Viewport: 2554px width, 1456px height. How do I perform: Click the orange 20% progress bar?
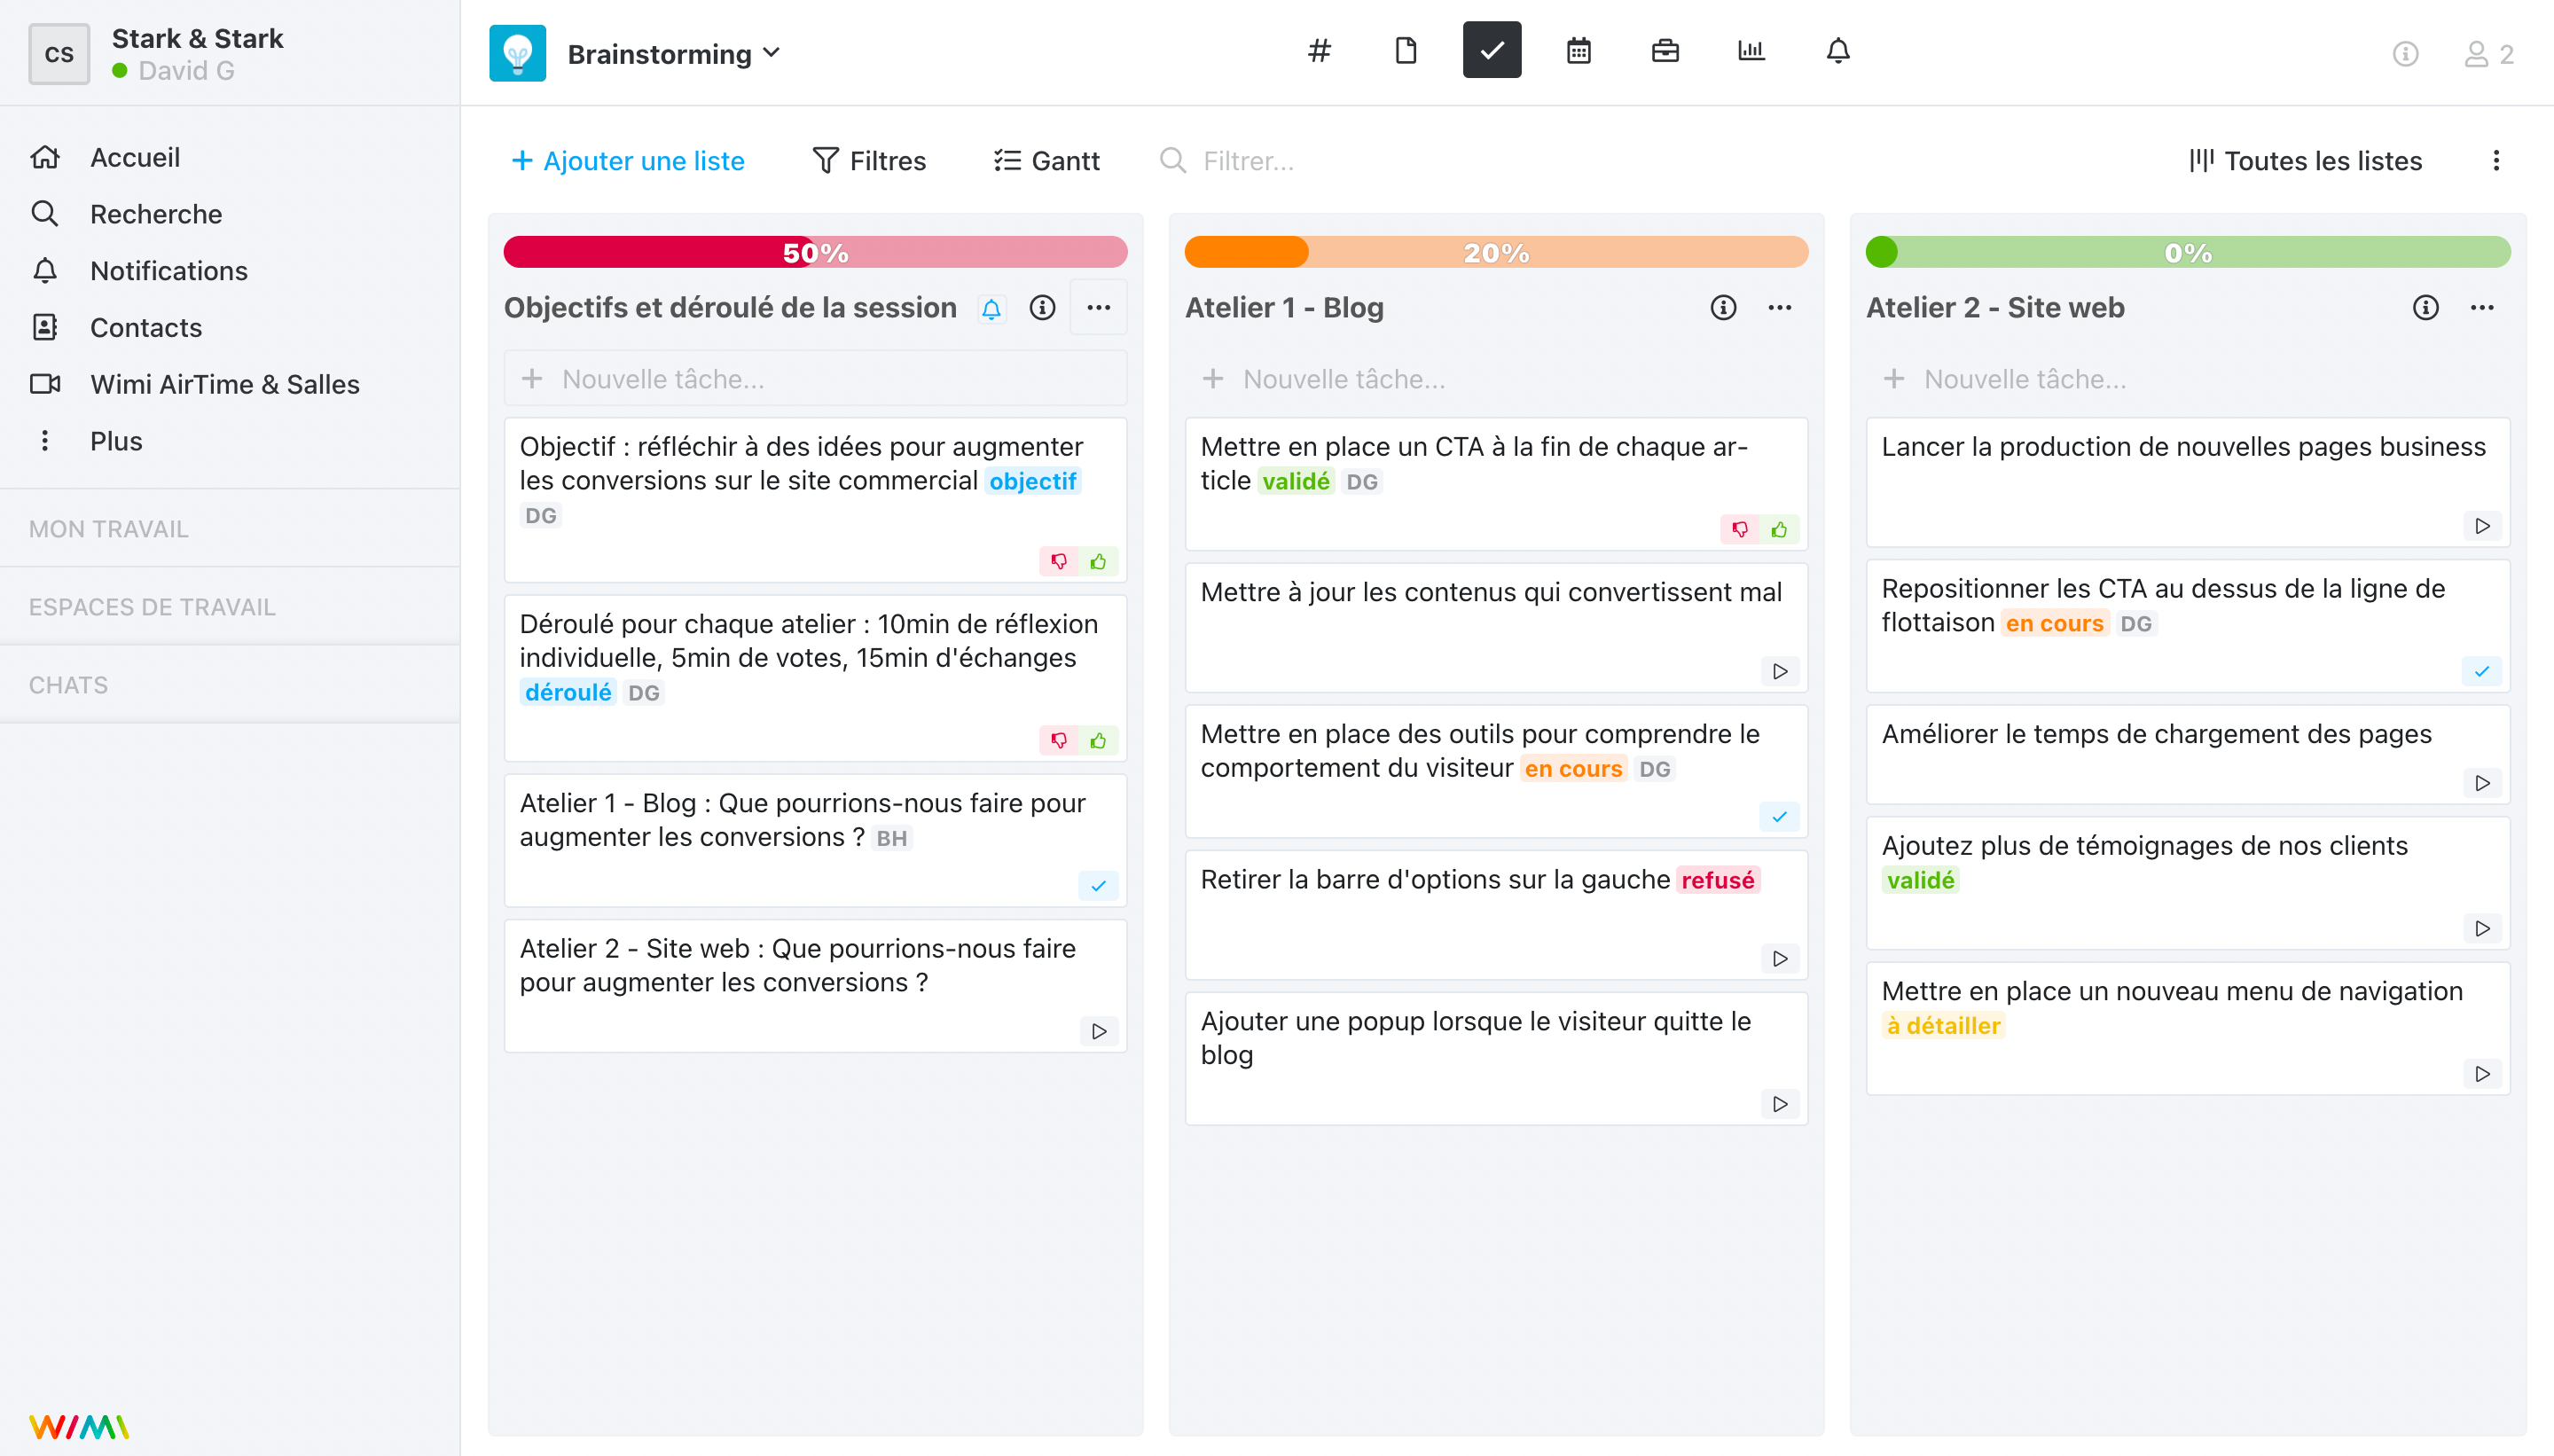point(1496,252)
